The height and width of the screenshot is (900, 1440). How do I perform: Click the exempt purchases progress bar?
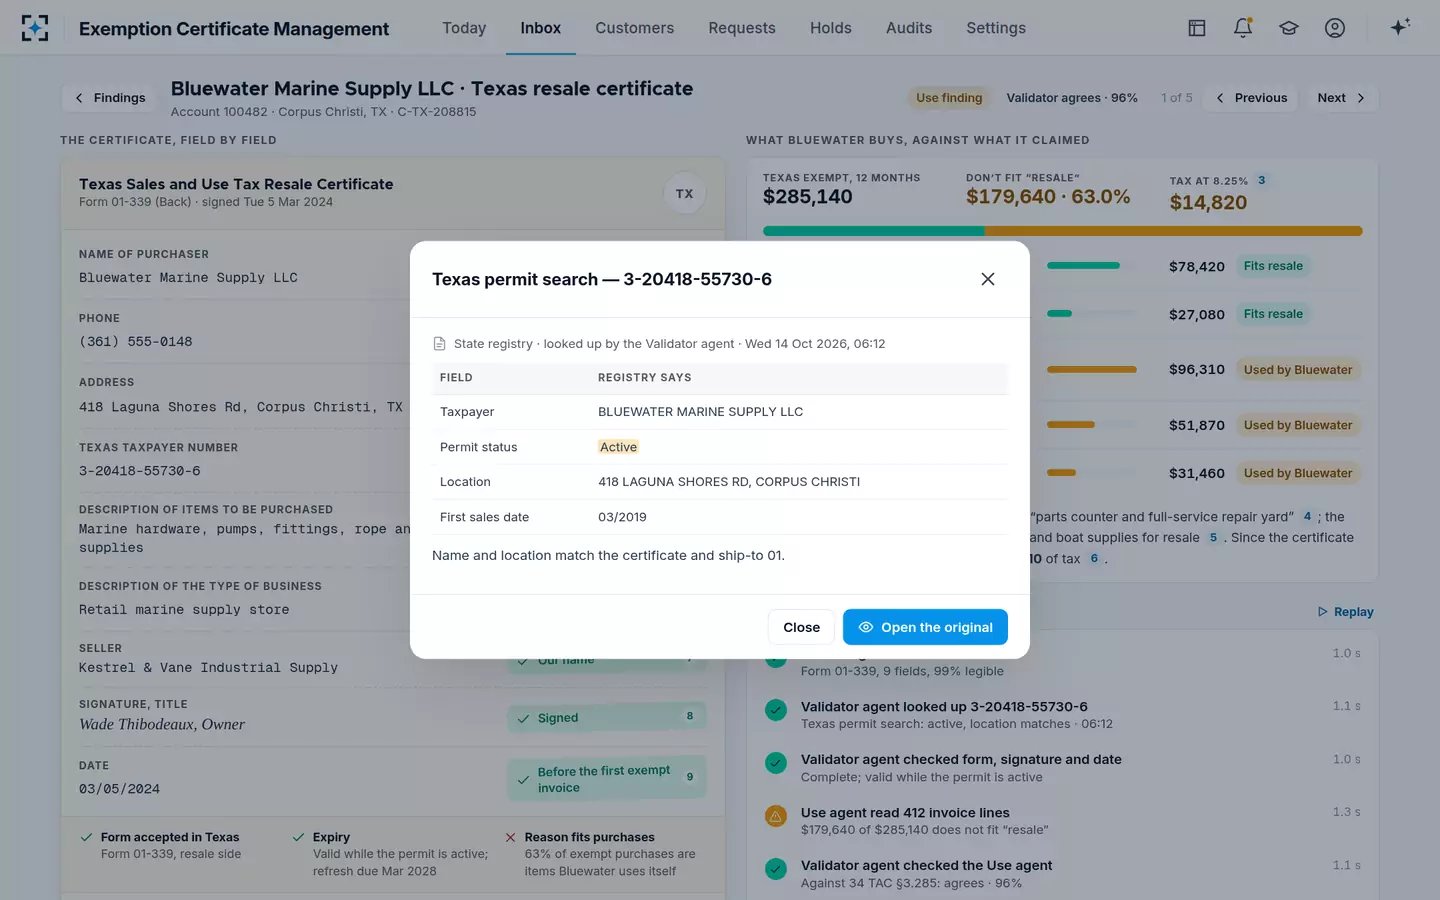[1062, 231]
